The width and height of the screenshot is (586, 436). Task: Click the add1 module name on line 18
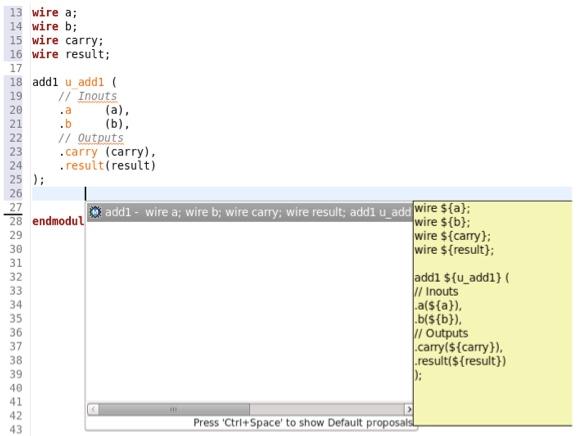45,82
